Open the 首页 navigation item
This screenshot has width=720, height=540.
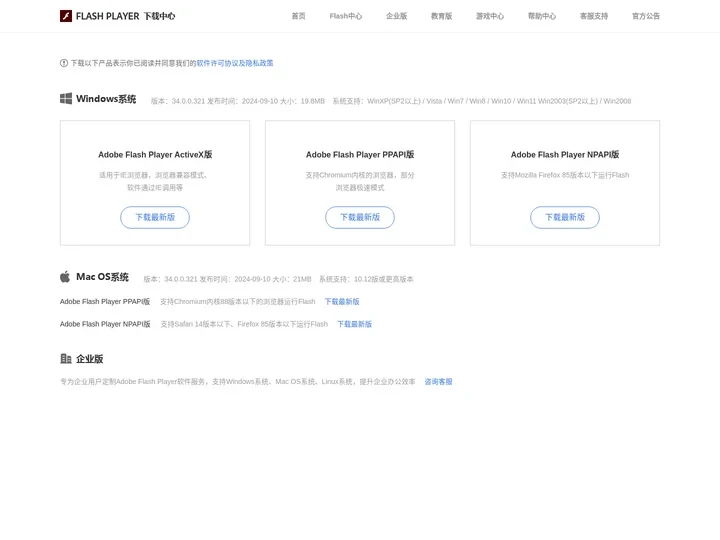click(x=298, y=16)
